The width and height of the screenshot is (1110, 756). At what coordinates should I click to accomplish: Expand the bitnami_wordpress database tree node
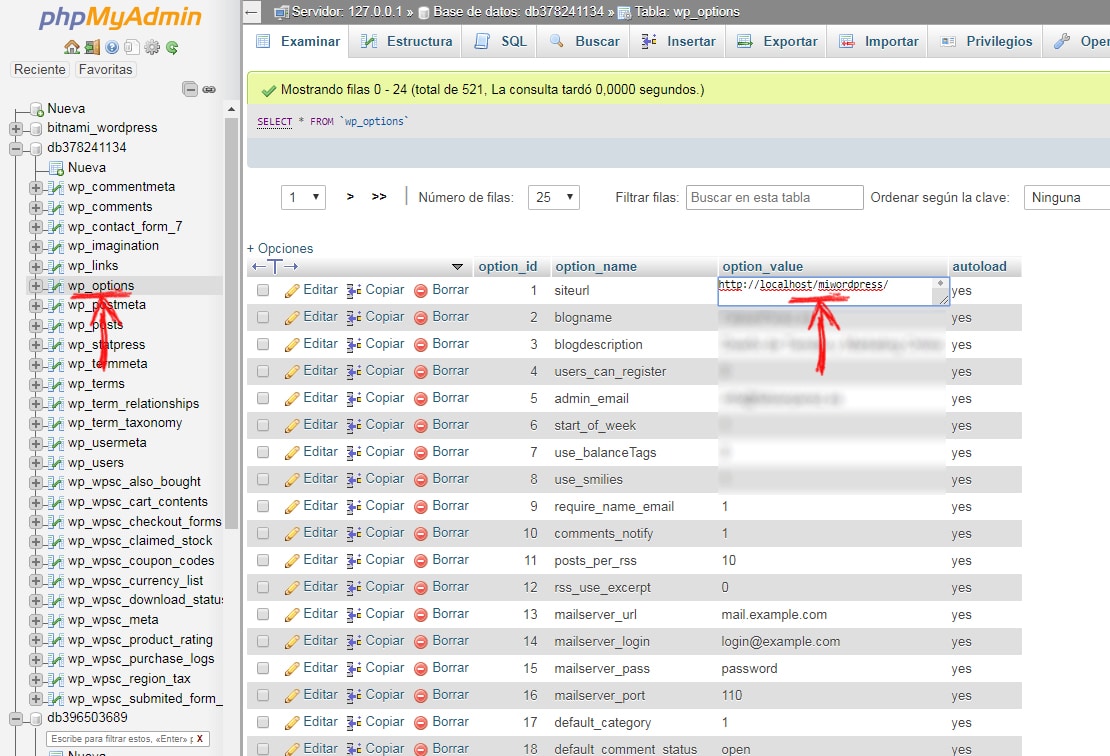(16, 128)
